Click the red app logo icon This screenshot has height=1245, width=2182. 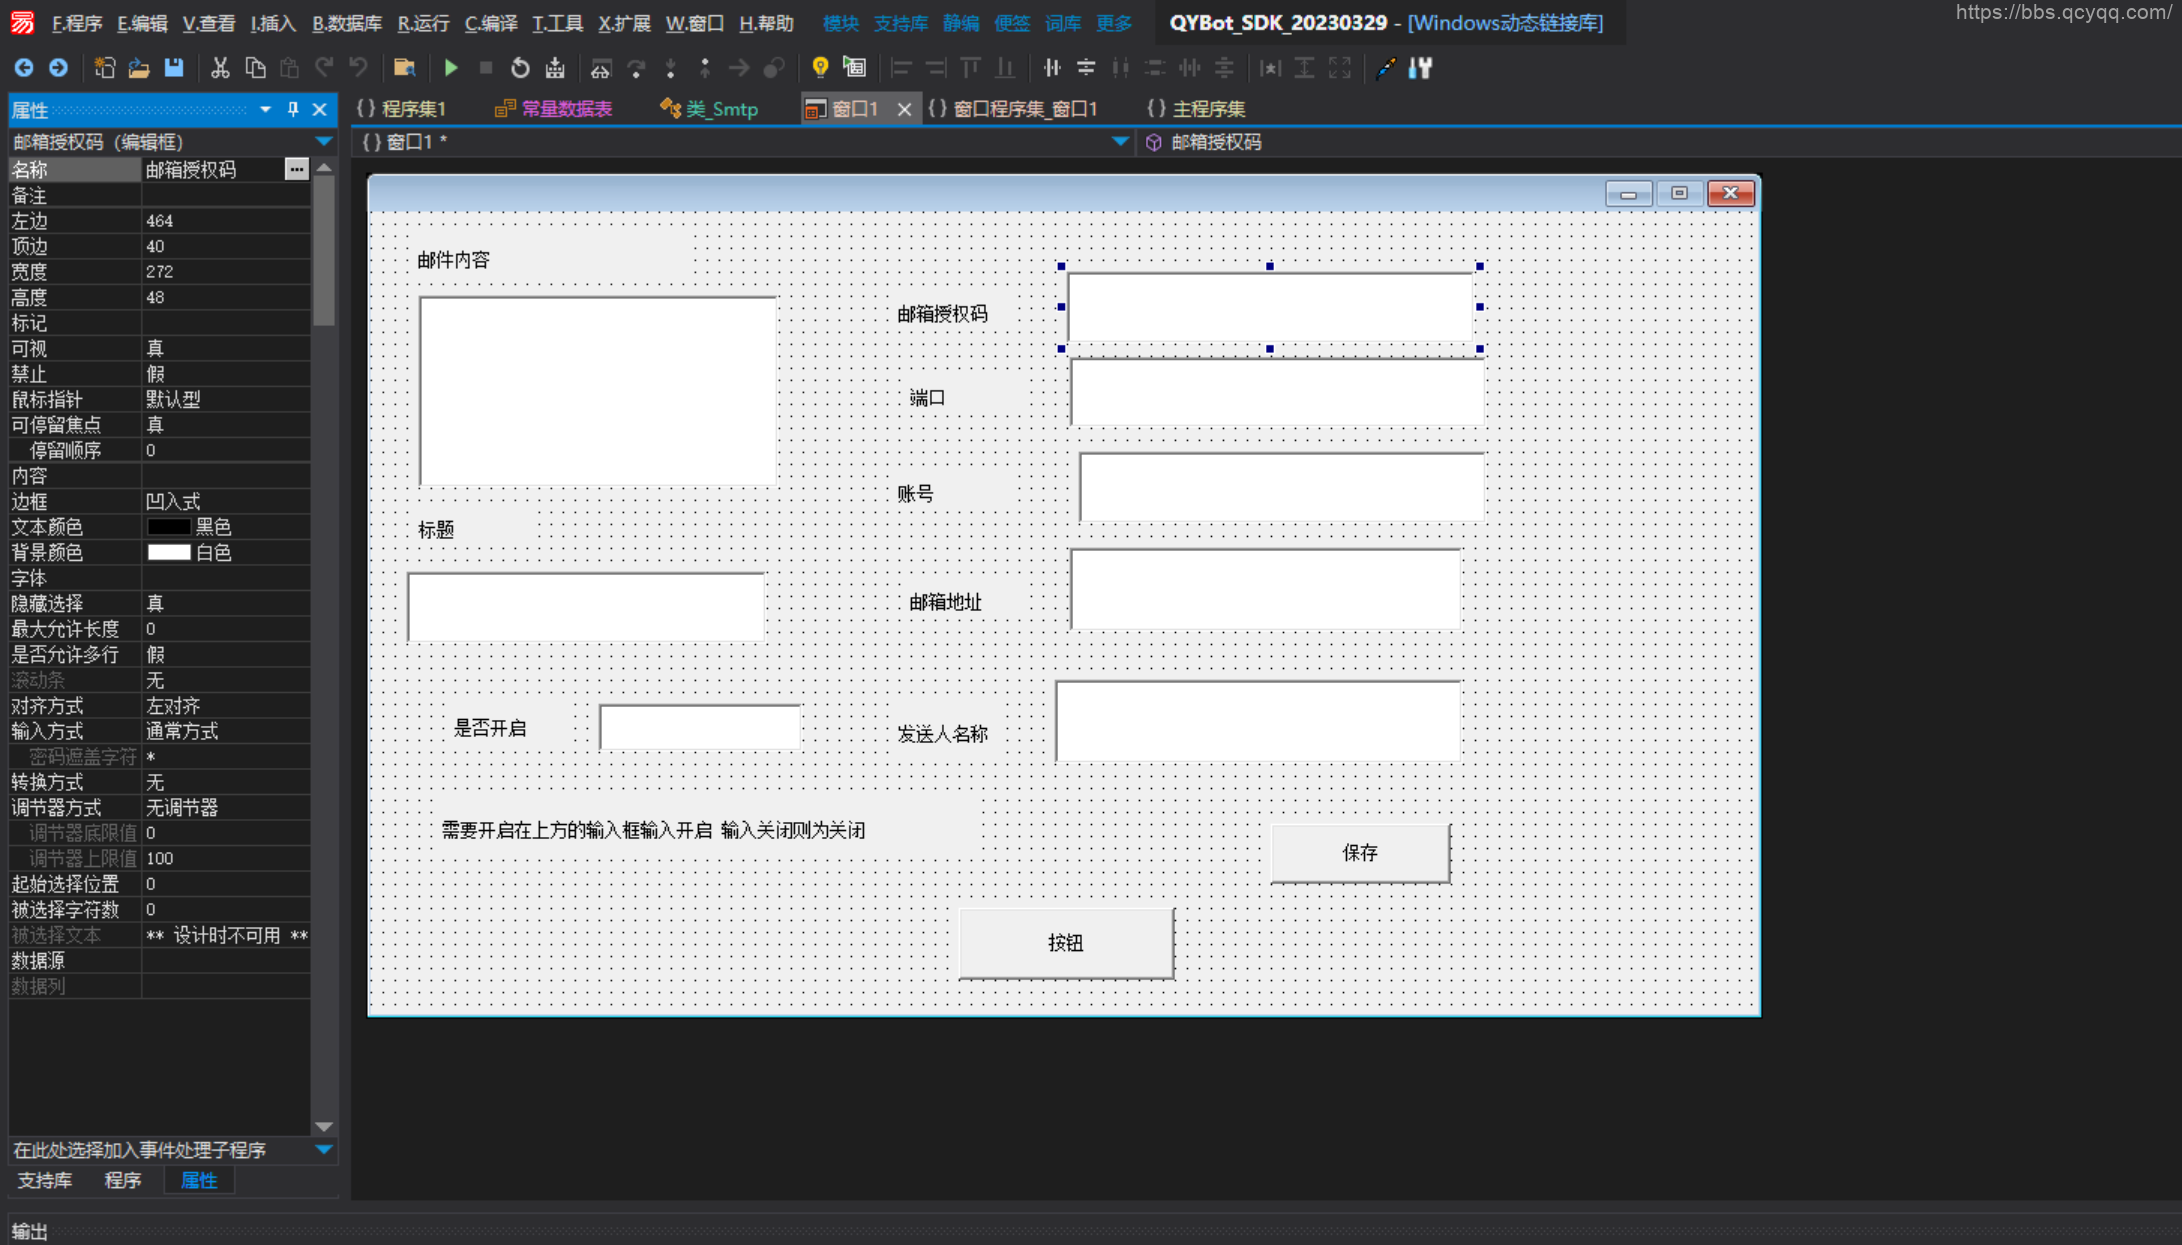22,22
